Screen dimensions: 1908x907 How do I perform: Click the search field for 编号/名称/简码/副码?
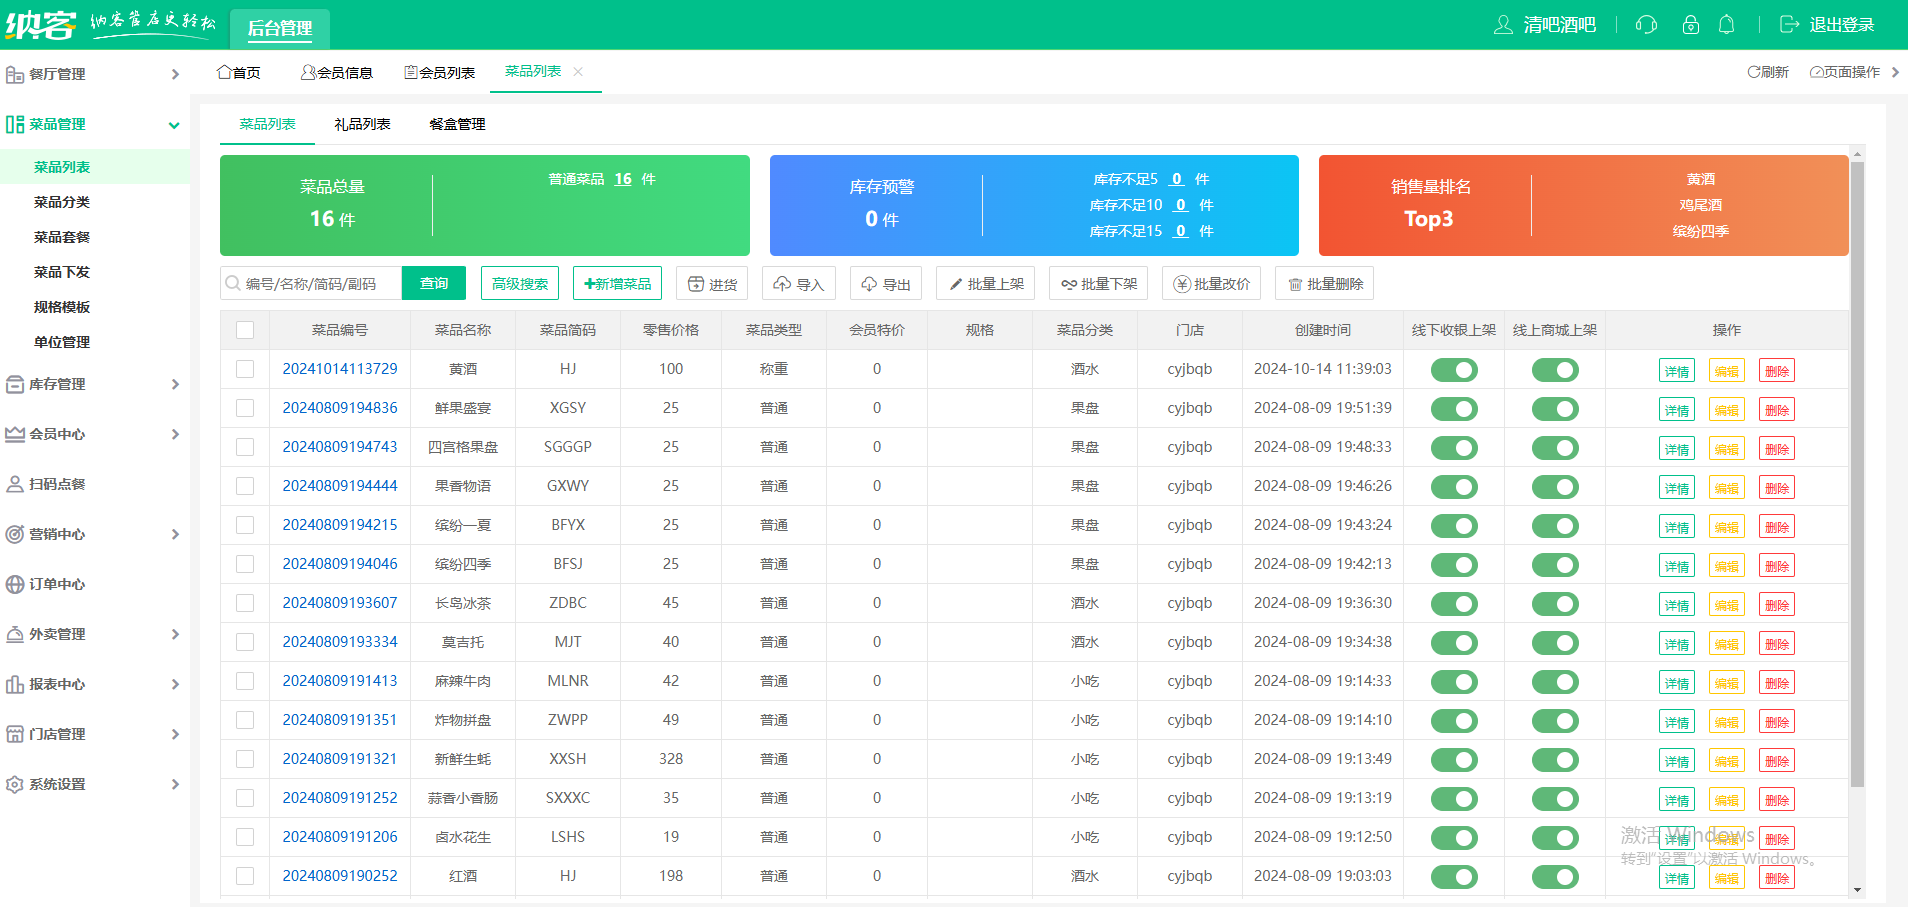pos(318,284)
